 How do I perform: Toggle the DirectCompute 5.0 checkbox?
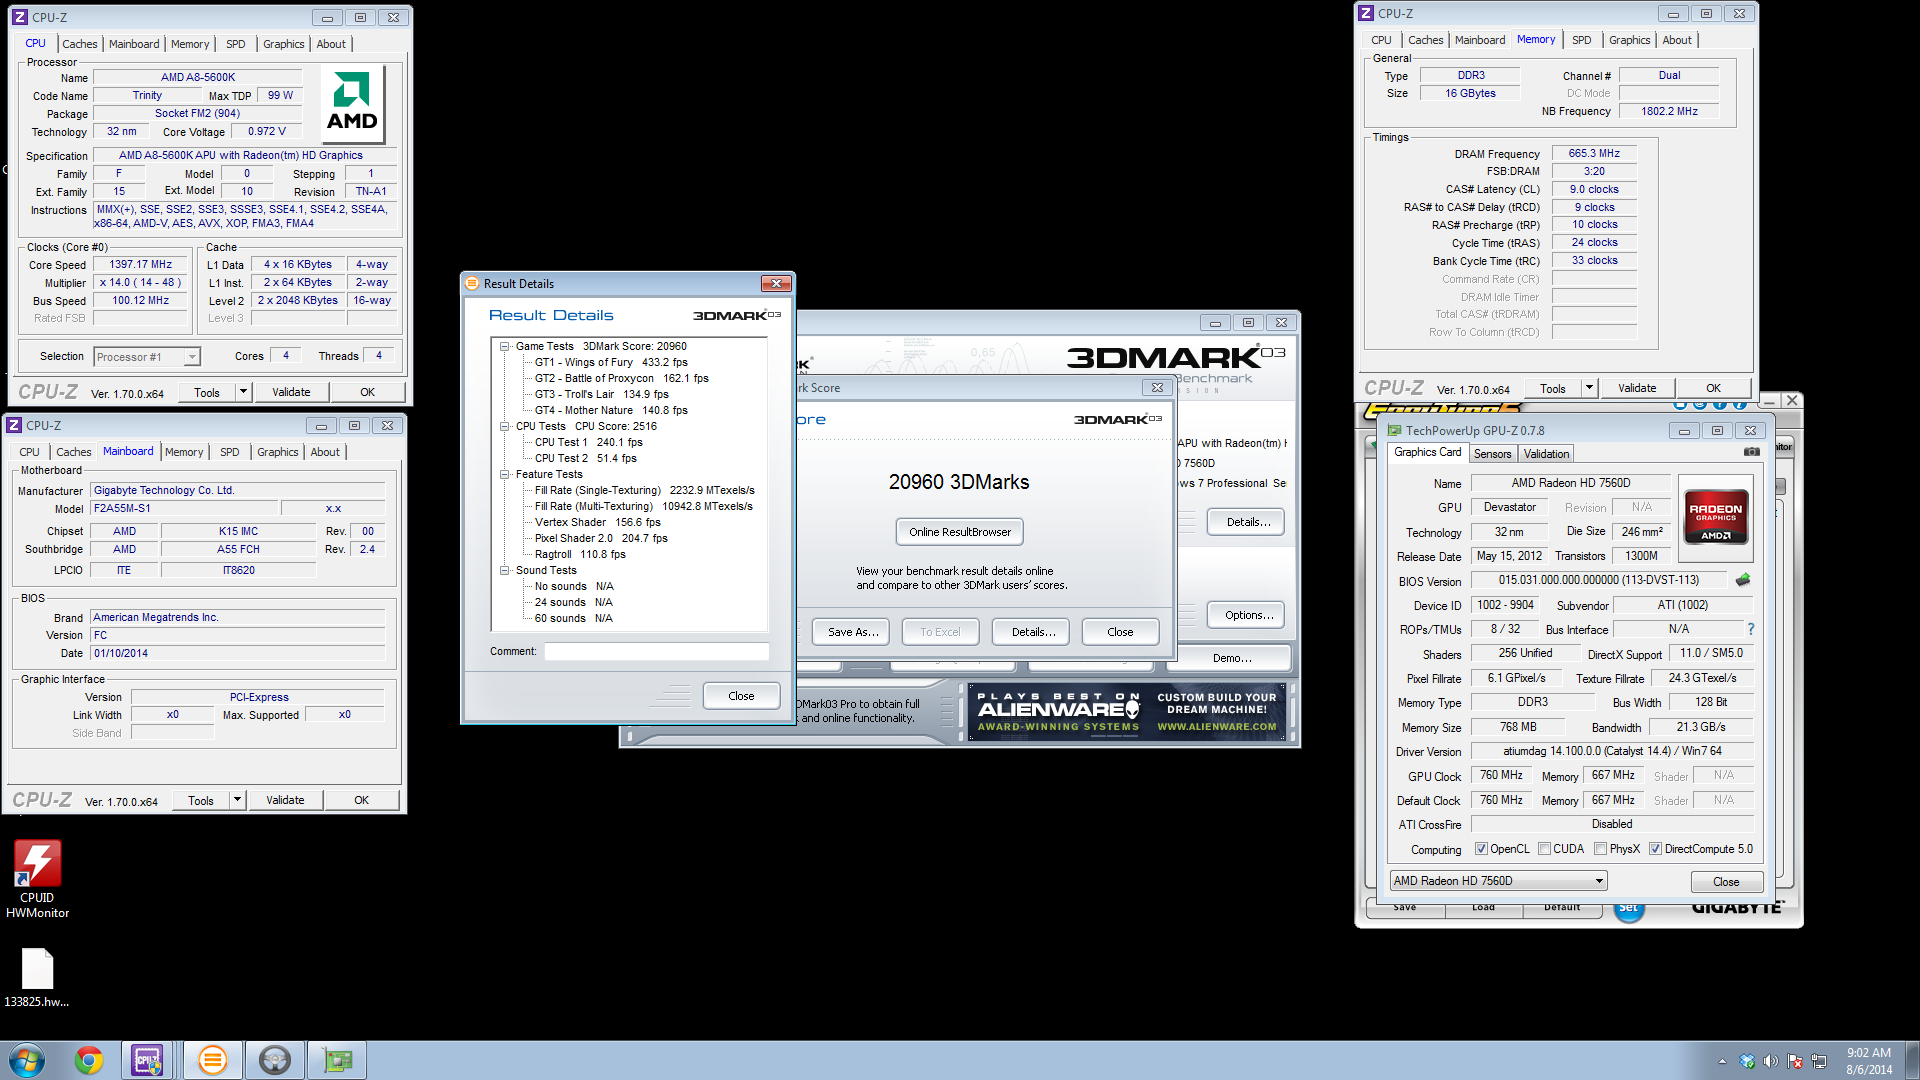point(1655,849)
